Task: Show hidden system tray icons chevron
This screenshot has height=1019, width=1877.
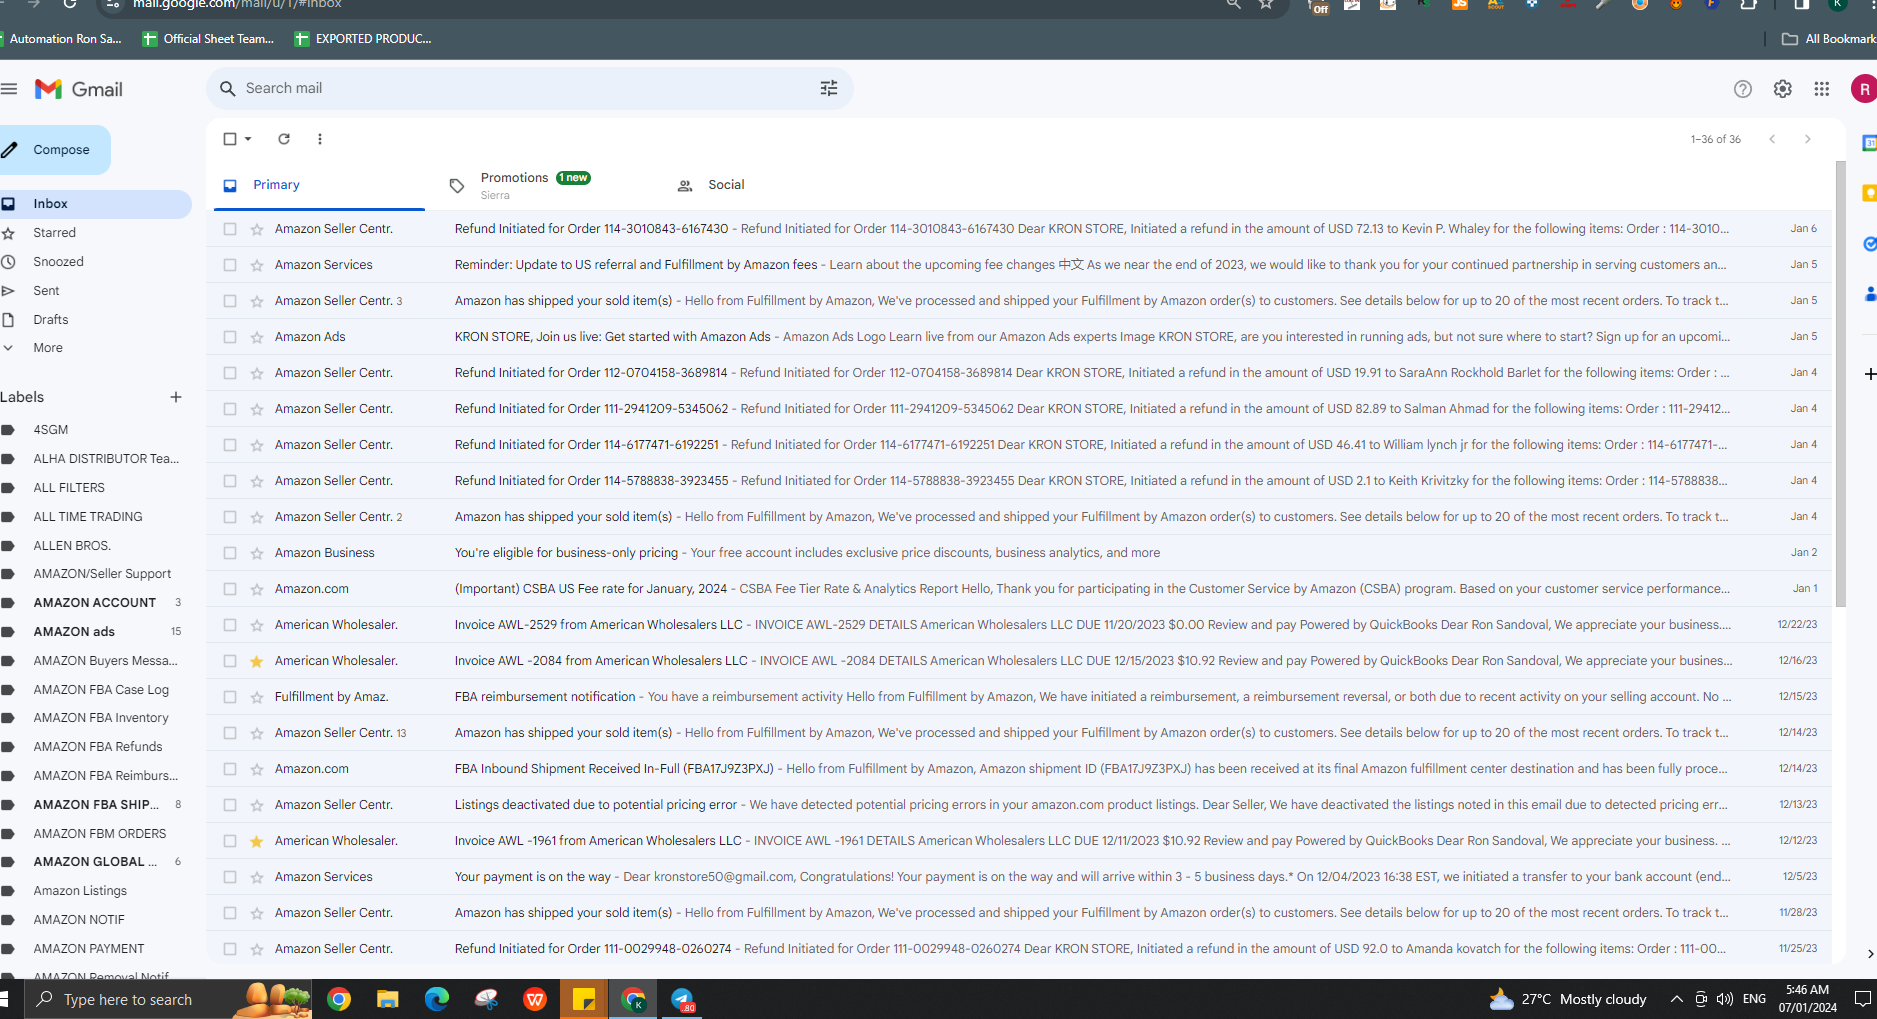Action: pos(1677,999)
